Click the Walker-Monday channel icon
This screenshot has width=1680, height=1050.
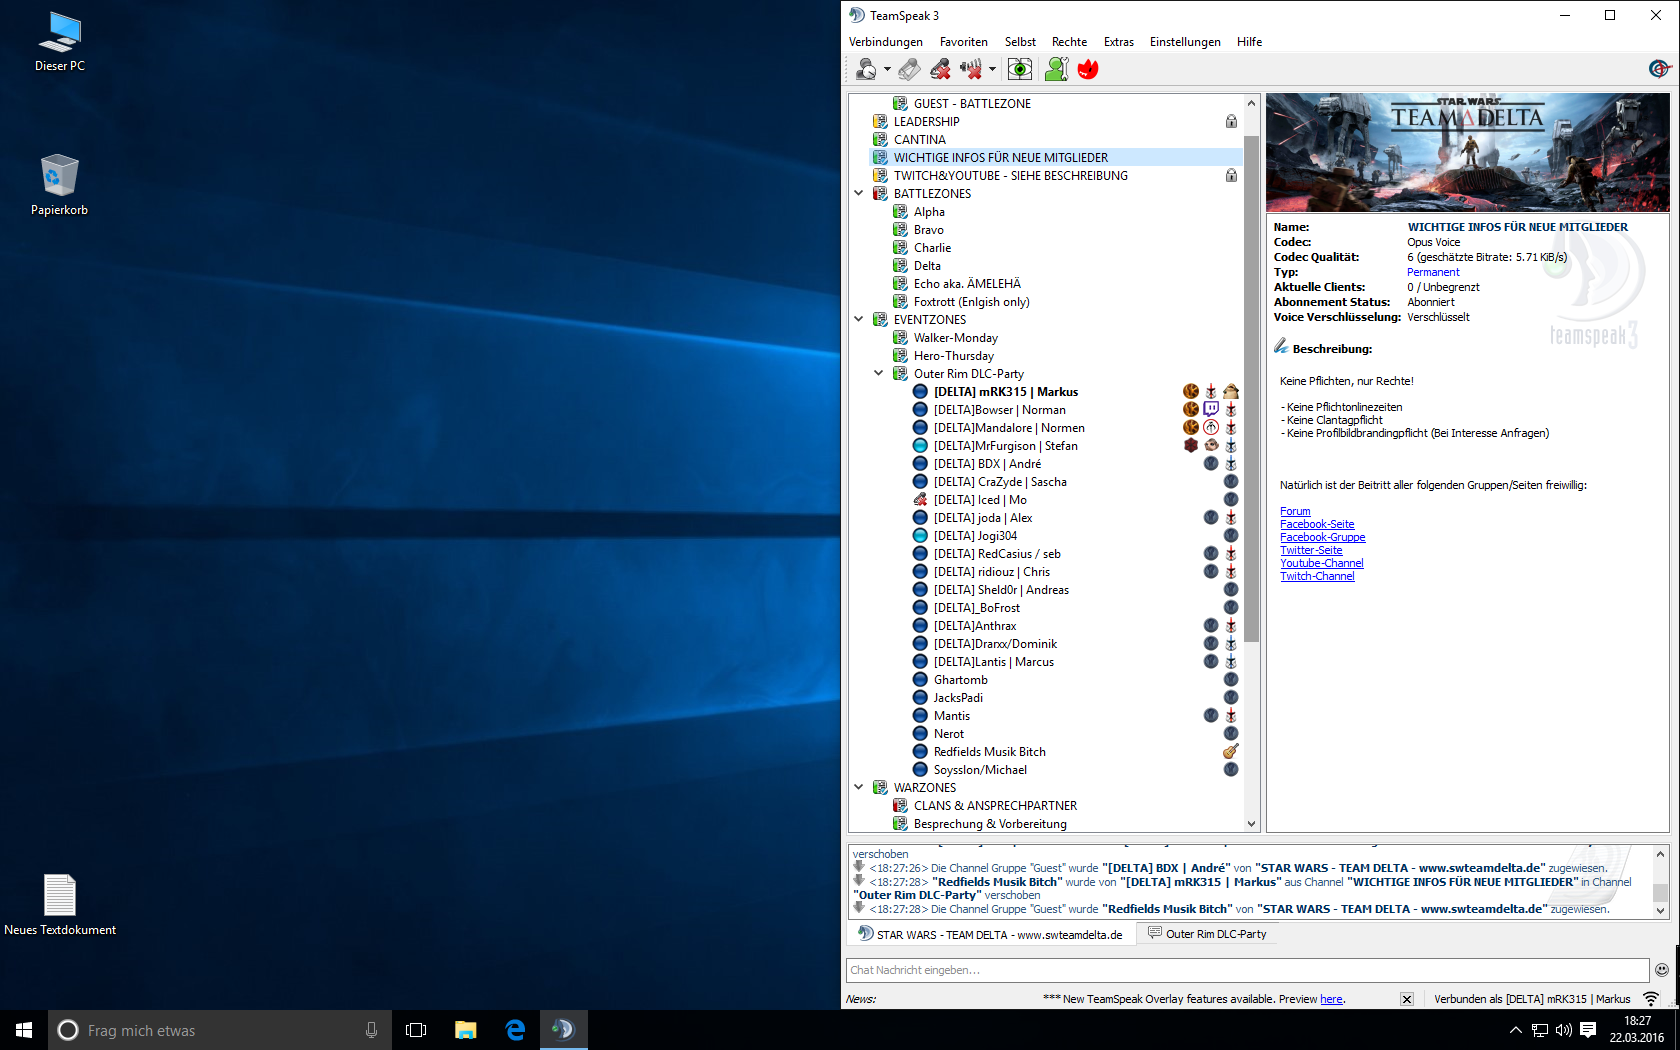coord(900,337)
